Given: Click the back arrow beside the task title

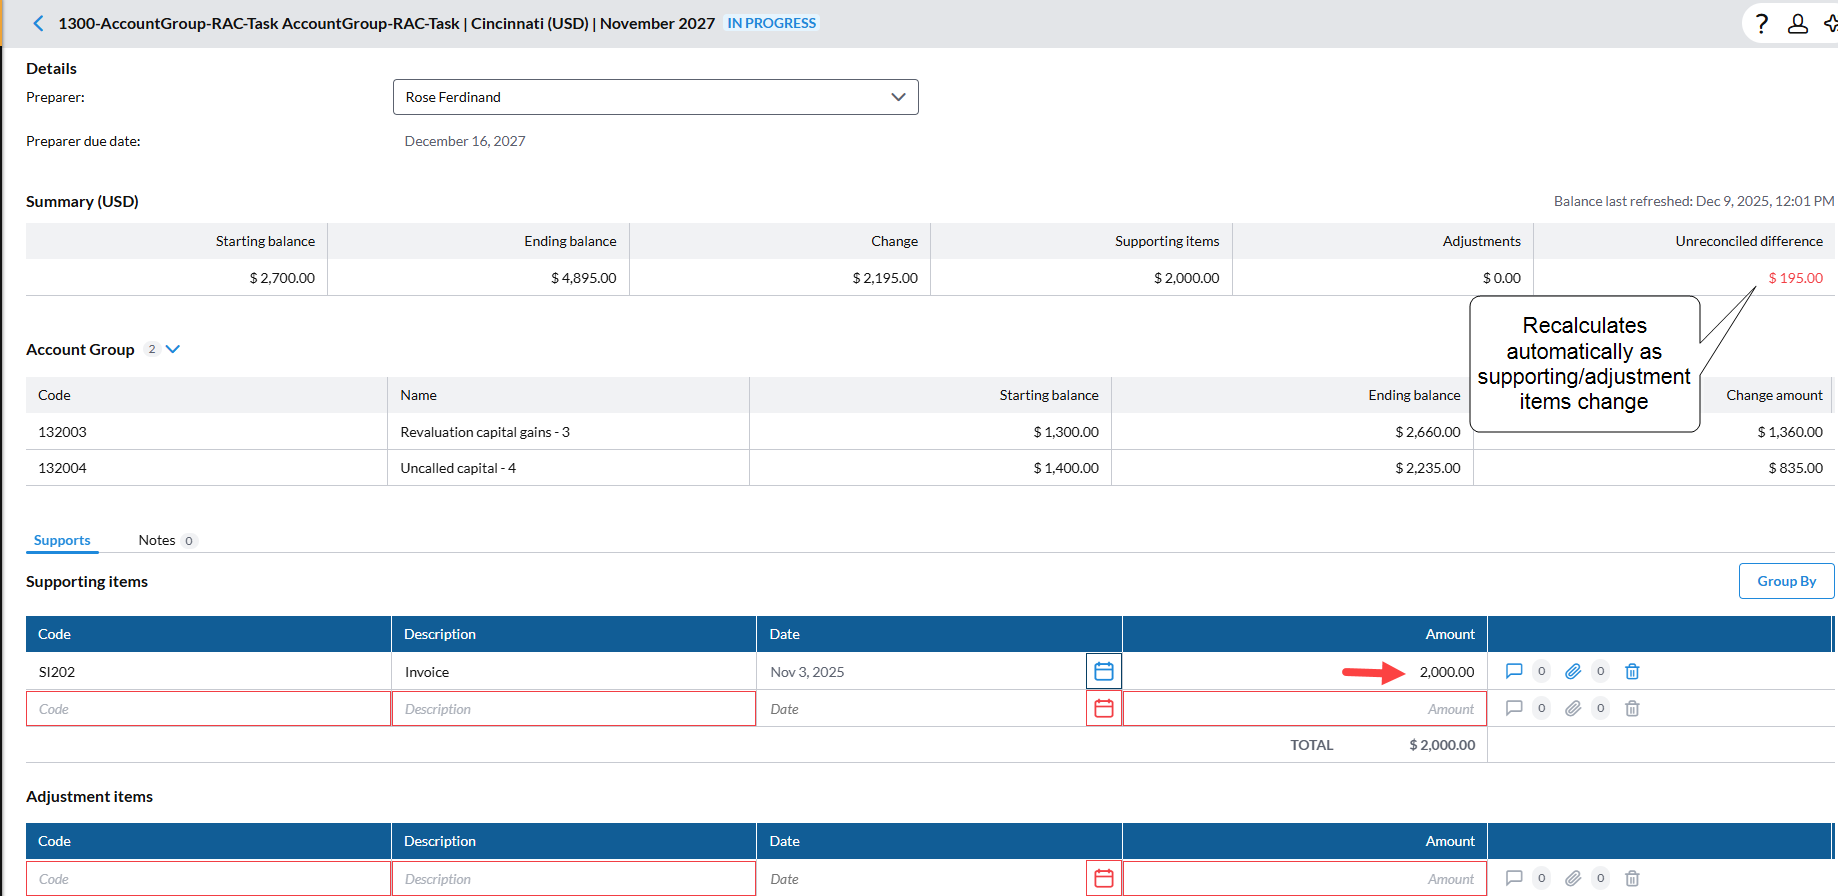Looking at the screenshot, I should 38,23.
